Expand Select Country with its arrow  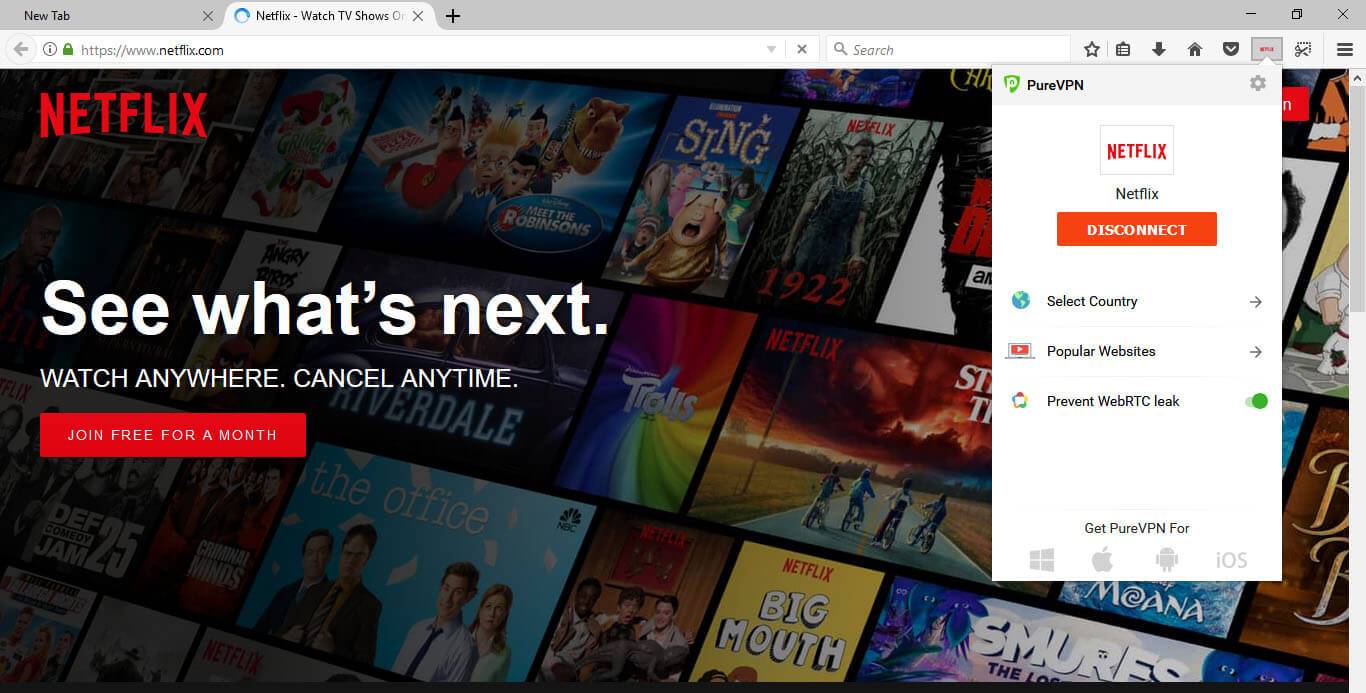click(x=1256, y=302)
